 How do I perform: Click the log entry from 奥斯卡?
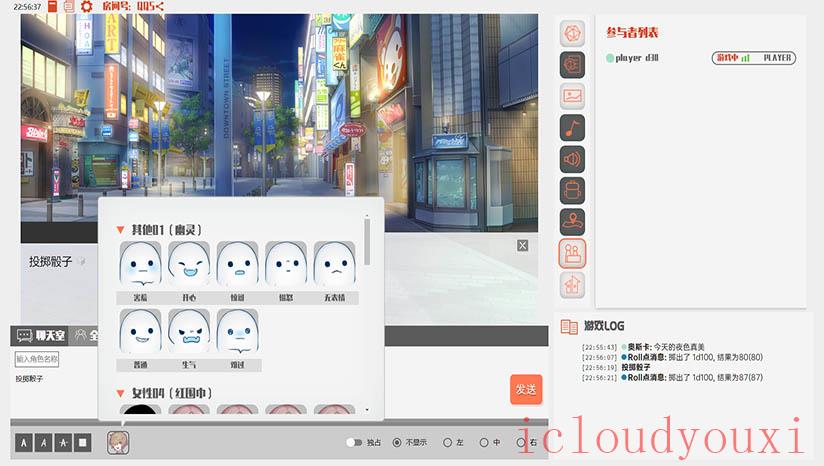(643, 347)
